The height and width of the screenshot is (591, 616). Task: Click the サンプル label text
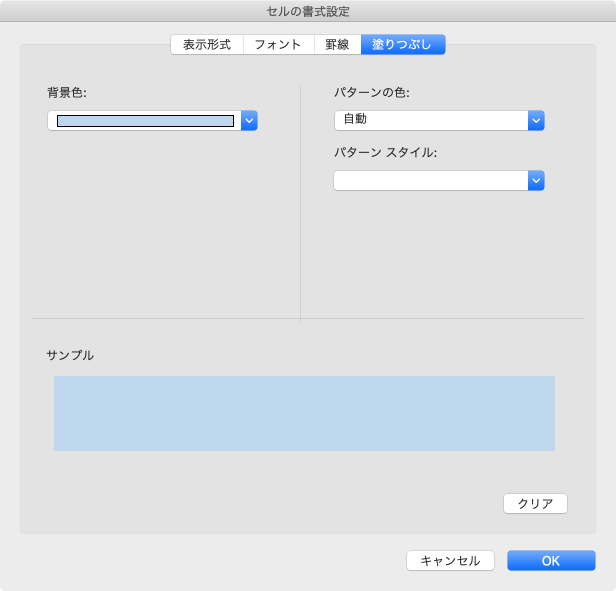pos(70,355)
